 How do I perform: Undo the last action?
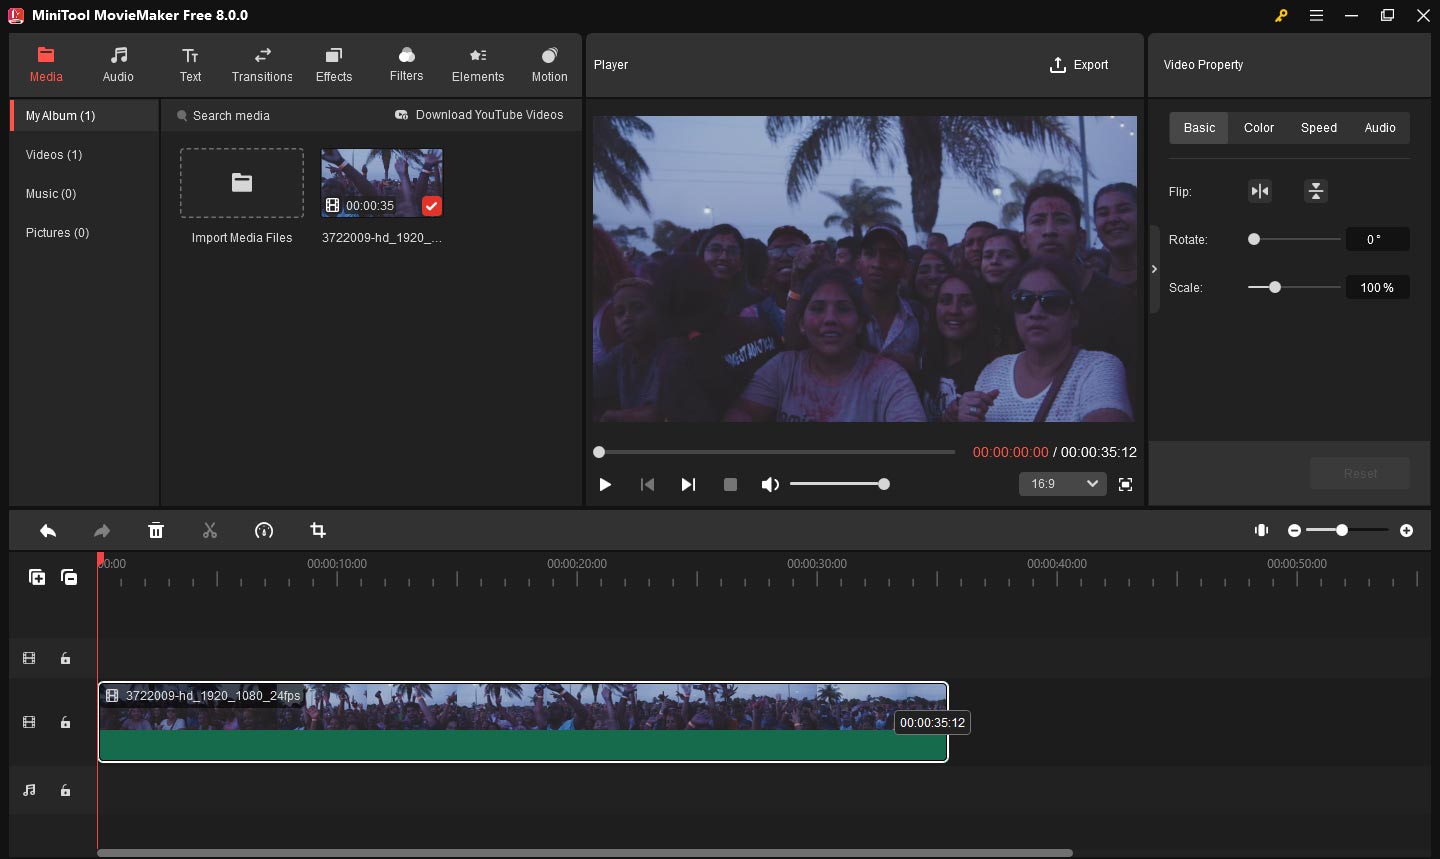48,531
